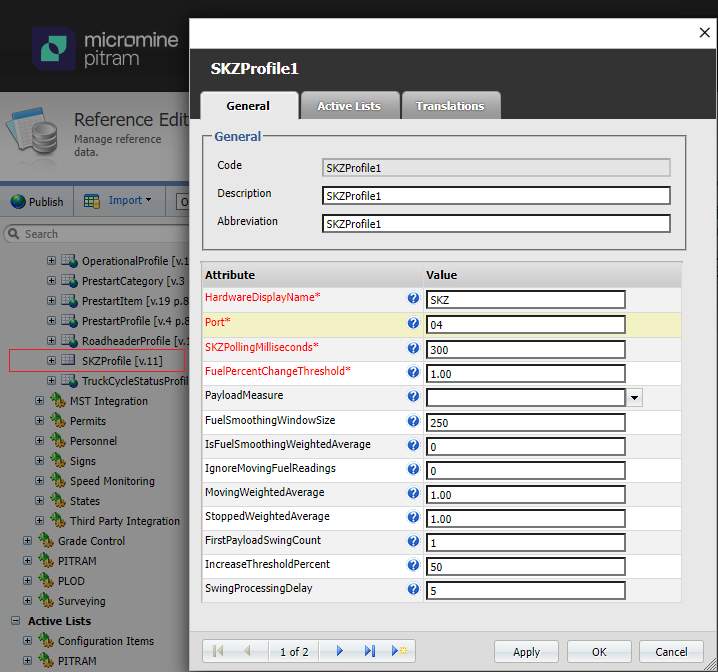This screenshot has height=672, width=718.
Task: Open help icon for Port attribute
Action: point(413,323)
